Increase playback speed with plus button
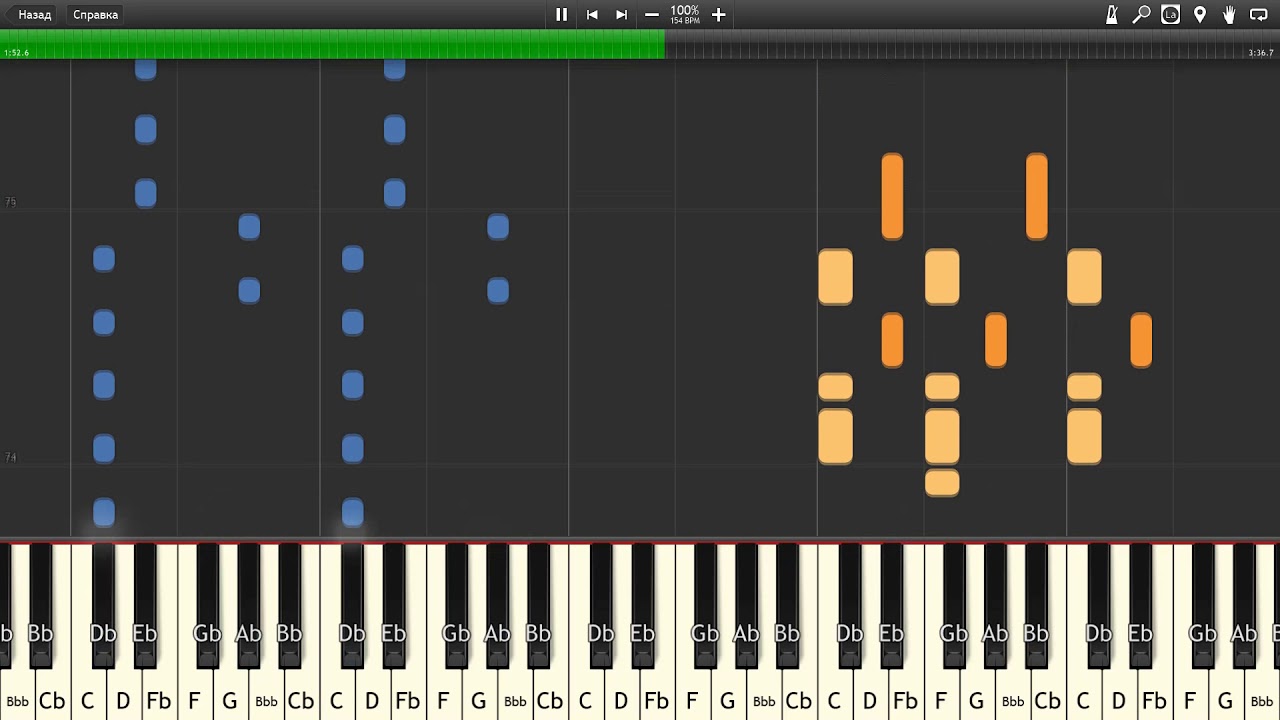Image resolution: width=1280 pixels, height=720 pixels. pyautogui.click(x=718, y=14)
